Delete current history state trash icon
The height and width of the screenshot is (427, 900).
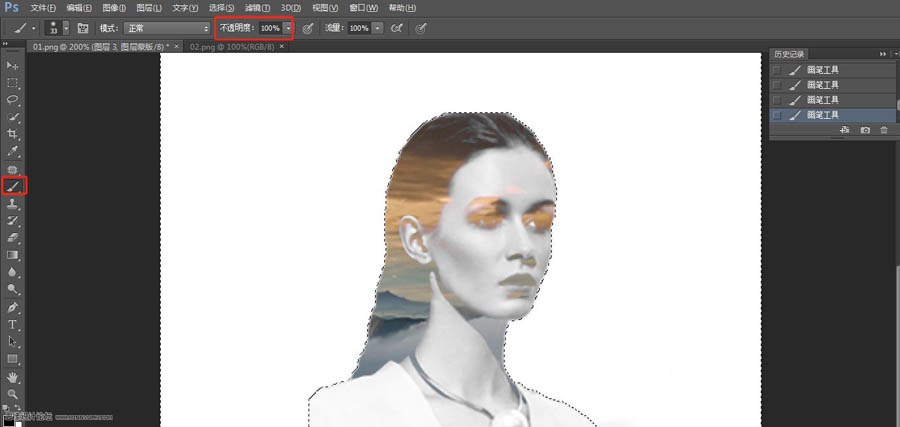(x=884, y=130)
